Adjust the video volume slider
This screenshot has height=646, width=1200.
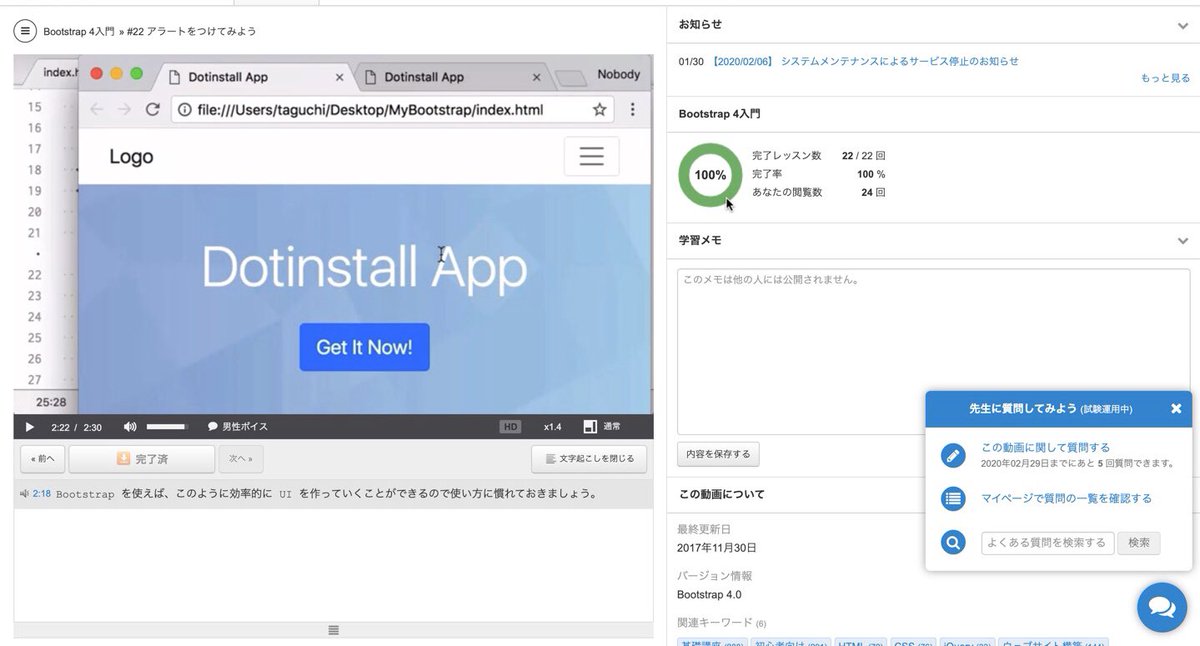pos(168,427)
